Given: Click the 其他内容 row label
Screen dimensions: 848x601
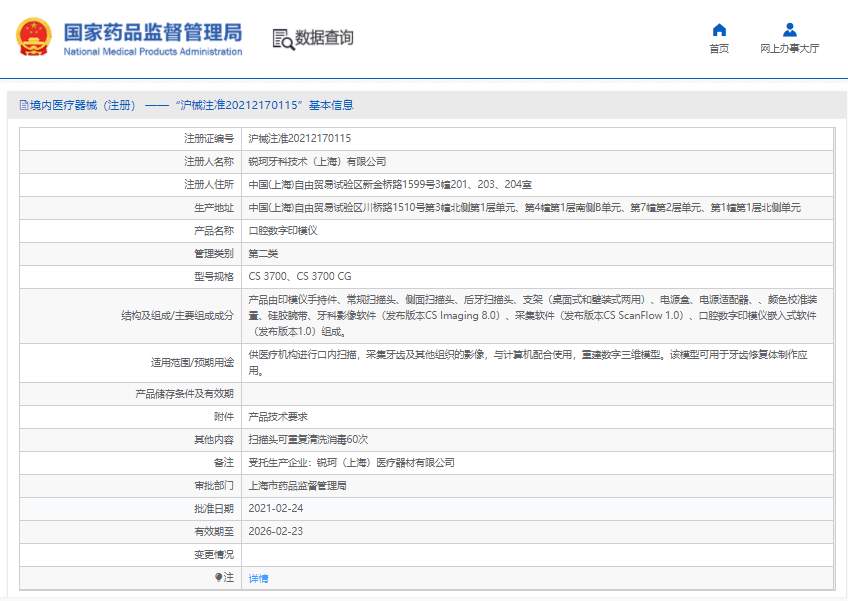Looking at the screenshot, I should [x=214, y=439].
